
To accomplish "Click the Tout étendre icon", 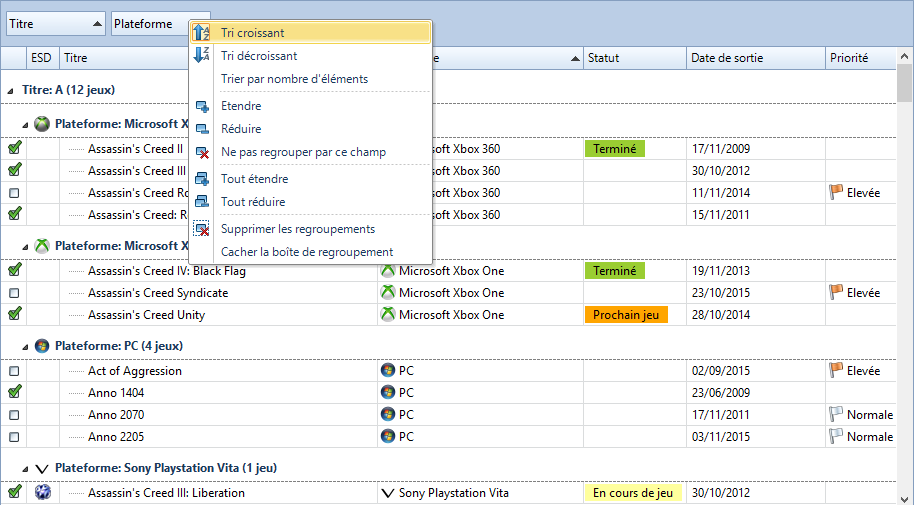I will (x=202, y=179).
